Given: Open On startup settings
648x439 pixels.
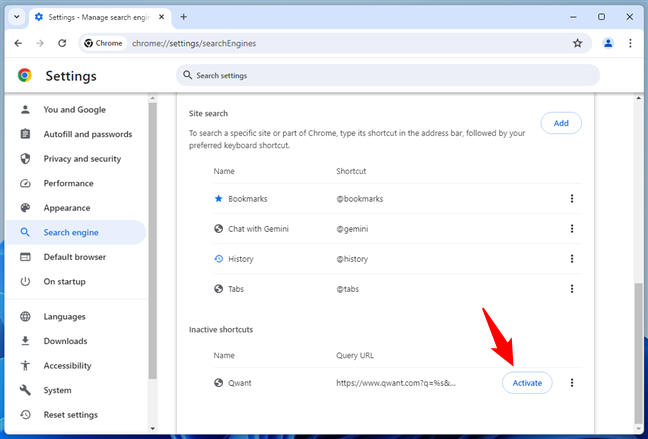Looking at the screenshot, I should [x=75, y=282].
